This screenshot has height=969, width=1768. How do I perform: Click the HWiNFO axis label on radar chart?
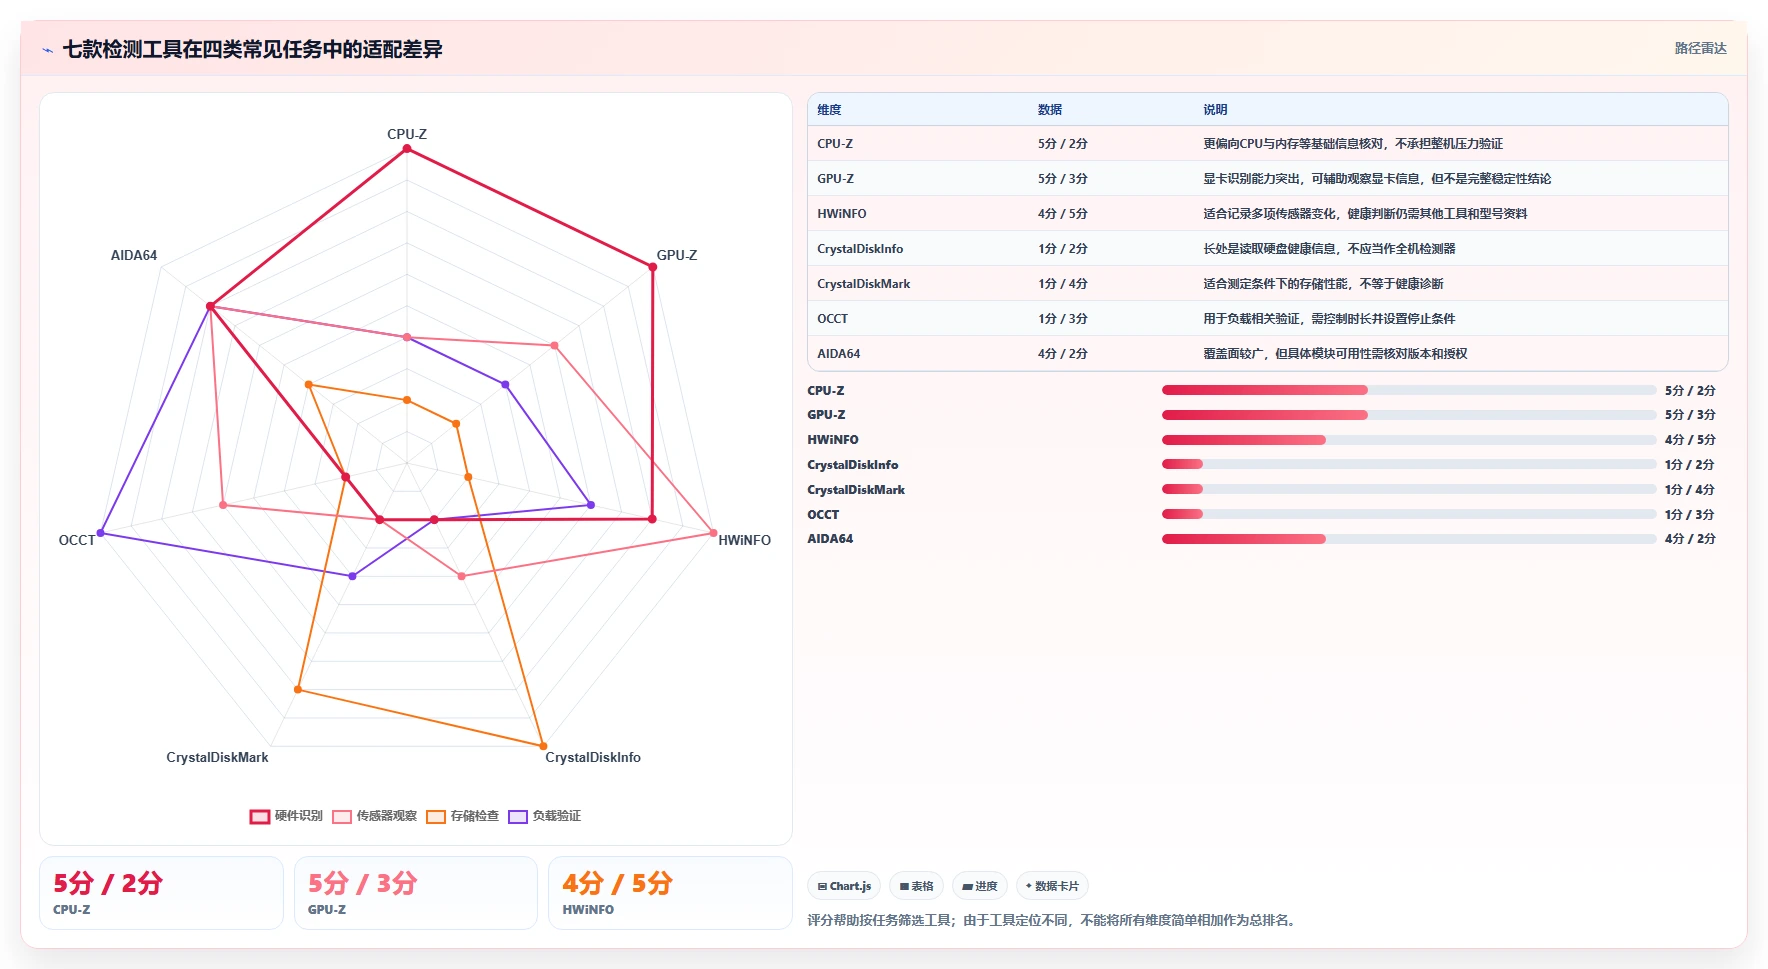click(x=745, y=540)
